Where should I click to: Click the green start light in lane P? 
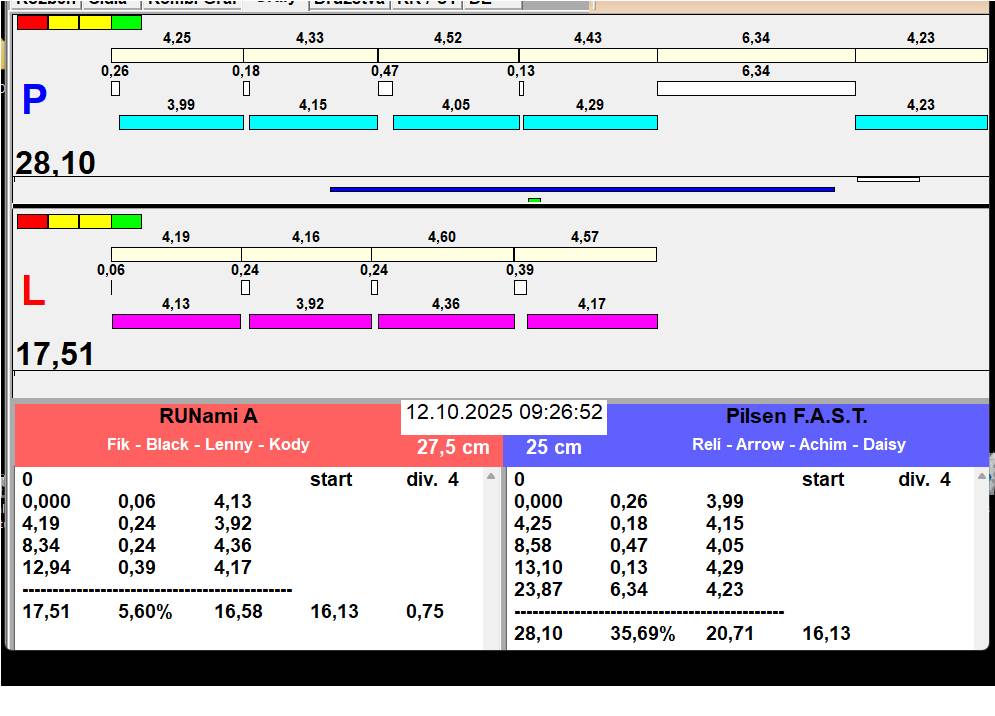(x=126, y=22)
